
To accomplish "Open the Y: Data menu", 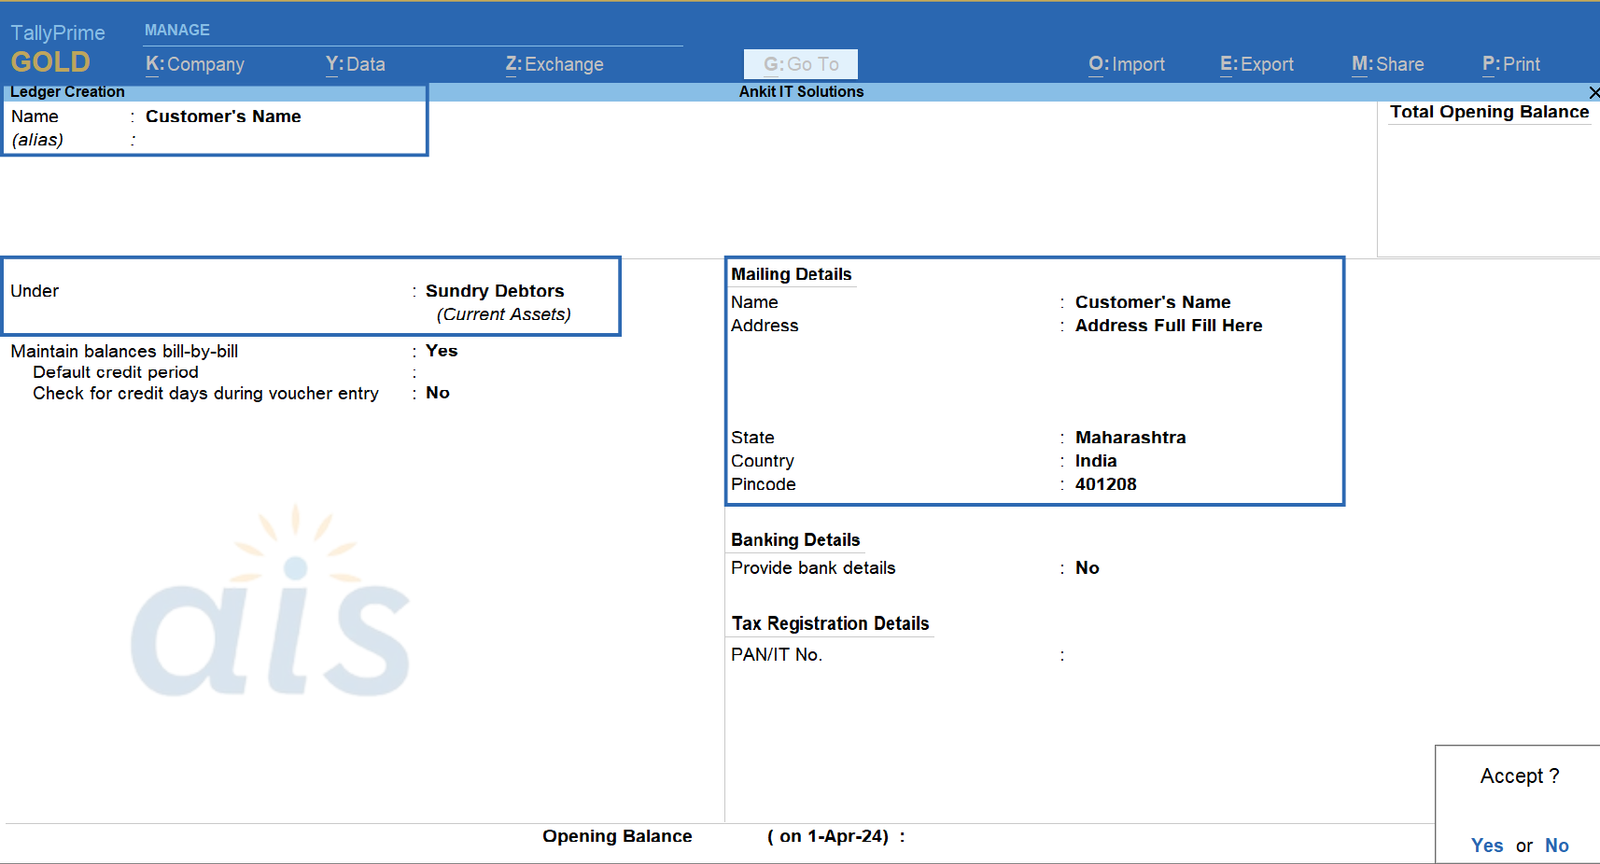I will (355, 64).
